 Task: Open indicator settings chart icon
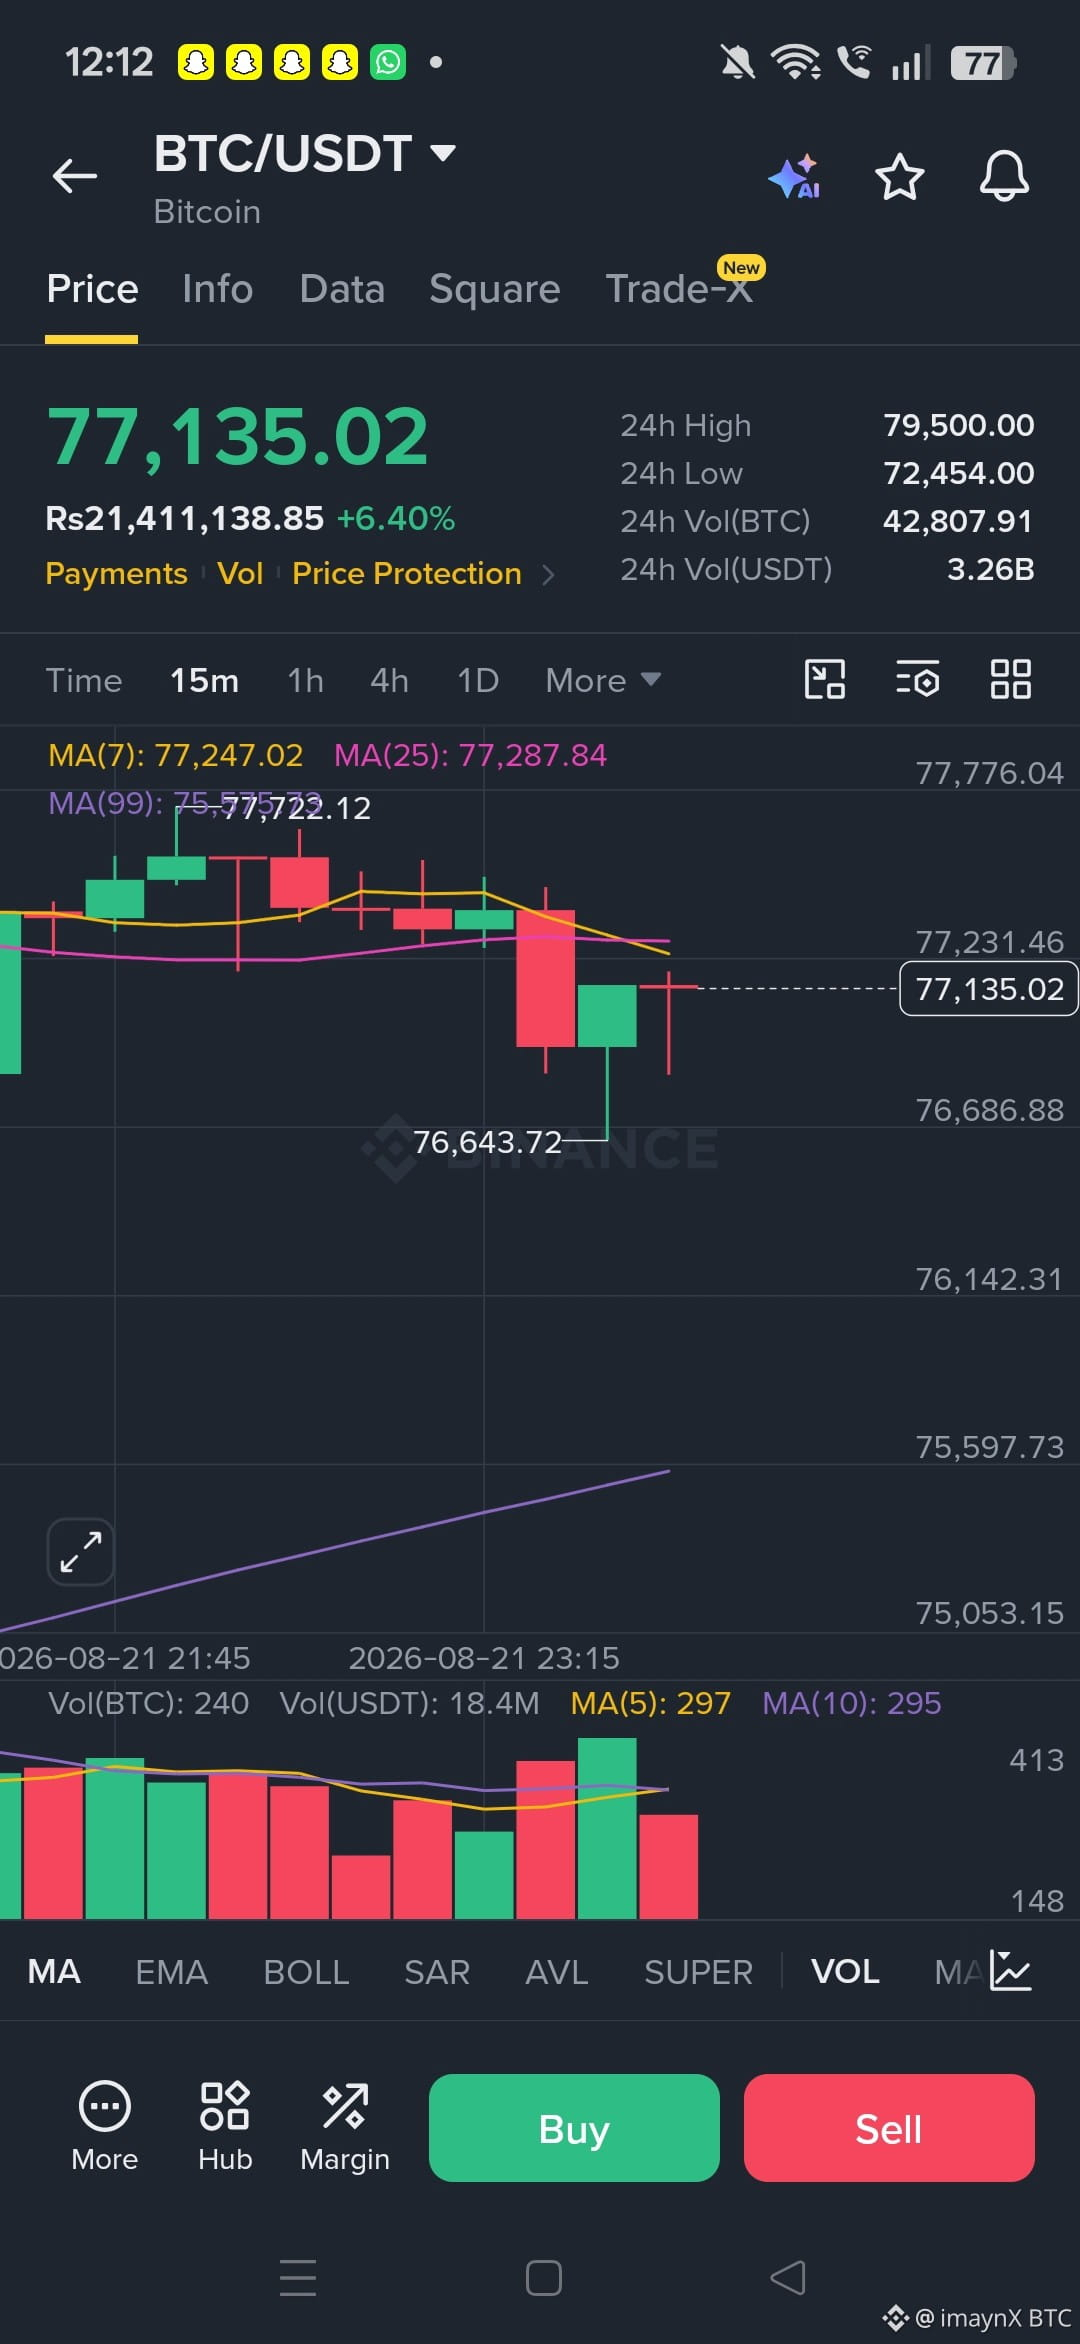(1011, 1971)
